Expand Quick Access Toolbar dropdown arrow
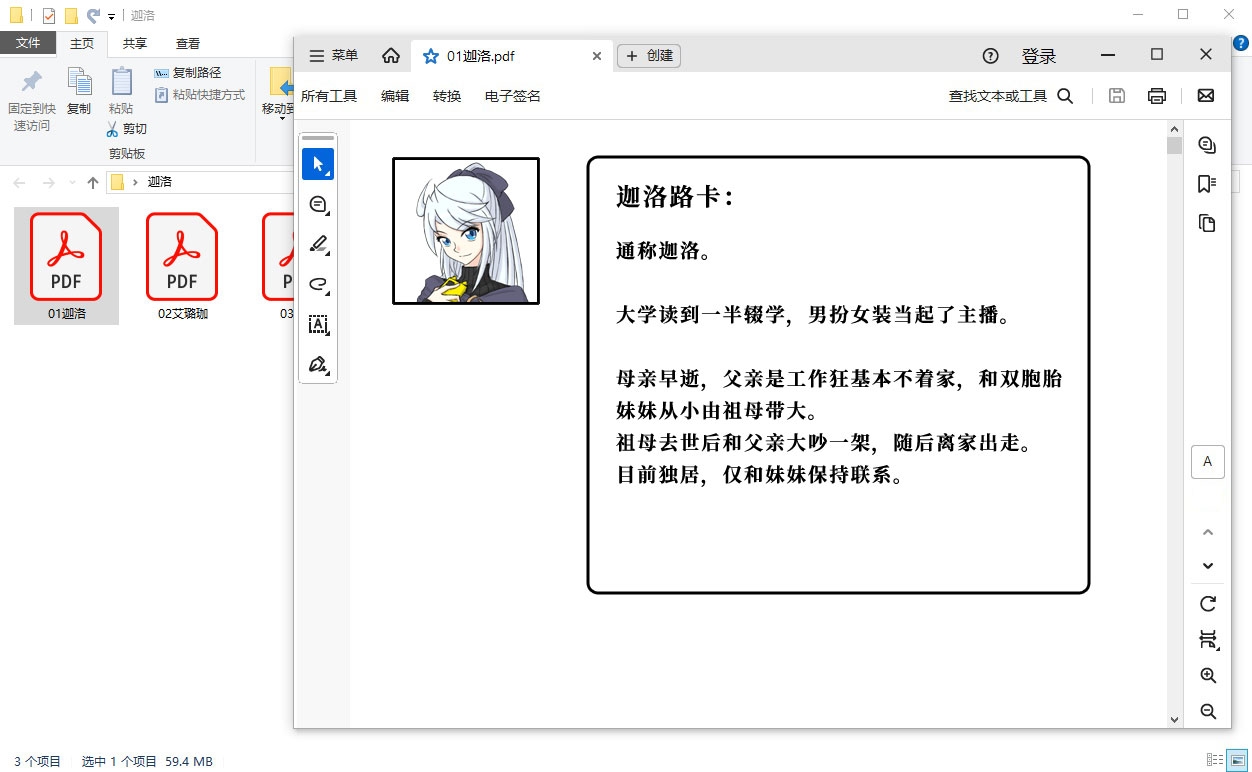 (x=111, y=17)
